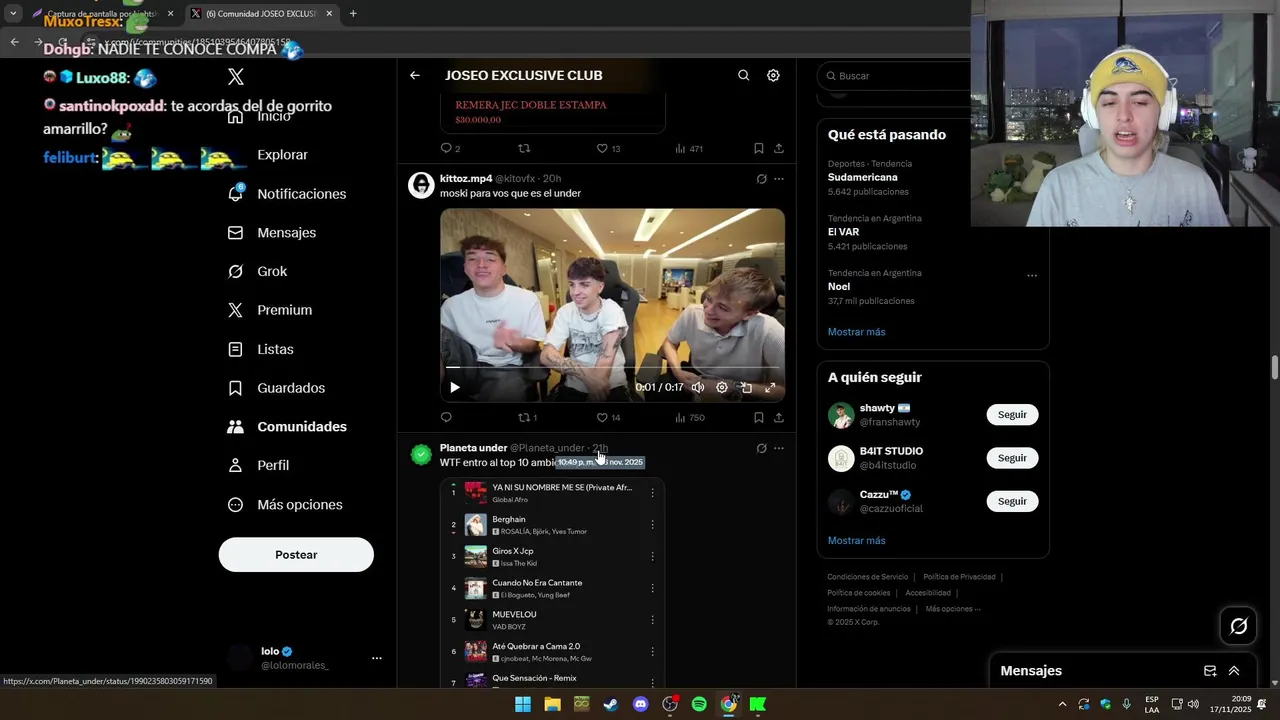Viewport: 1280px width, 720px height.
Task: Bookmark the kittoz.mp4 video post
Action: tap(758, 417)
